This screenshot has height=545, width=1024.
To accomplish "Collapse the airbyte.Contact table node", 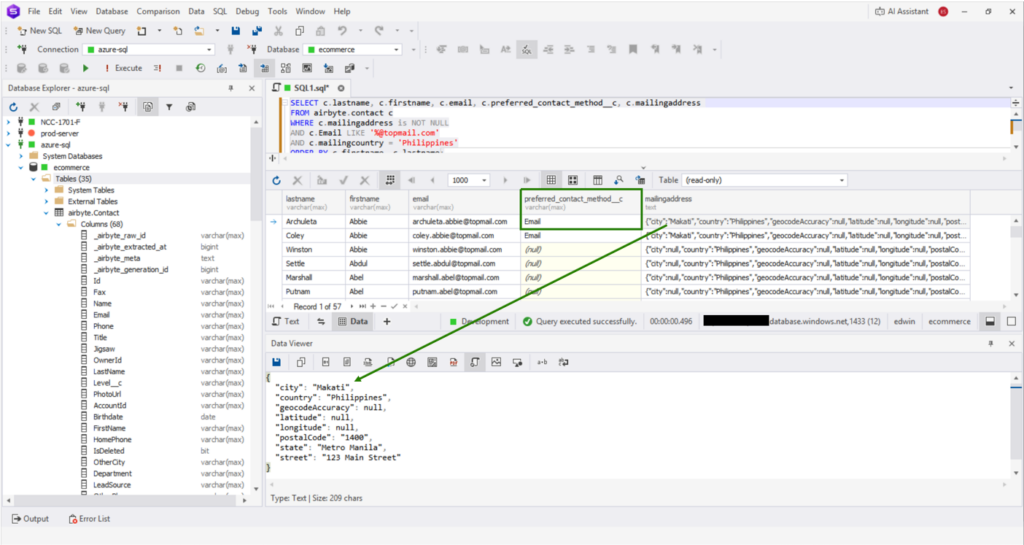I will point(45,213).
